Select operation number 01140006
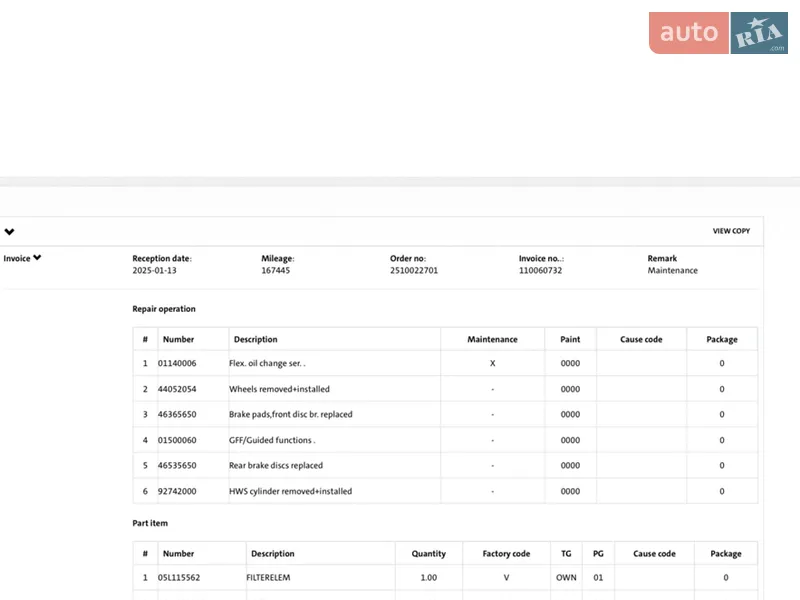Screen dimensions: 800x600 click(177, 363)
